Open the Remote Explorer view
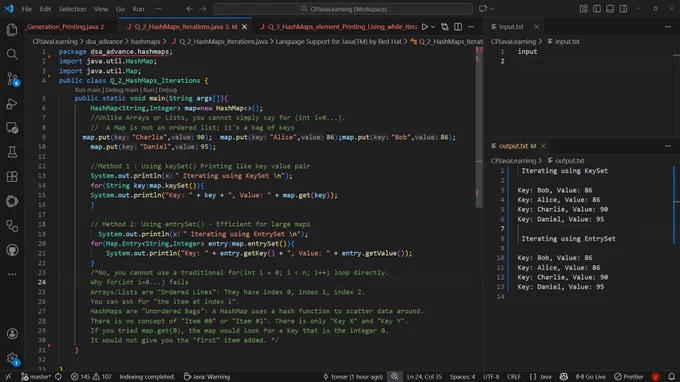The height and width of the screenshot is (382, 680). [12, 128]
